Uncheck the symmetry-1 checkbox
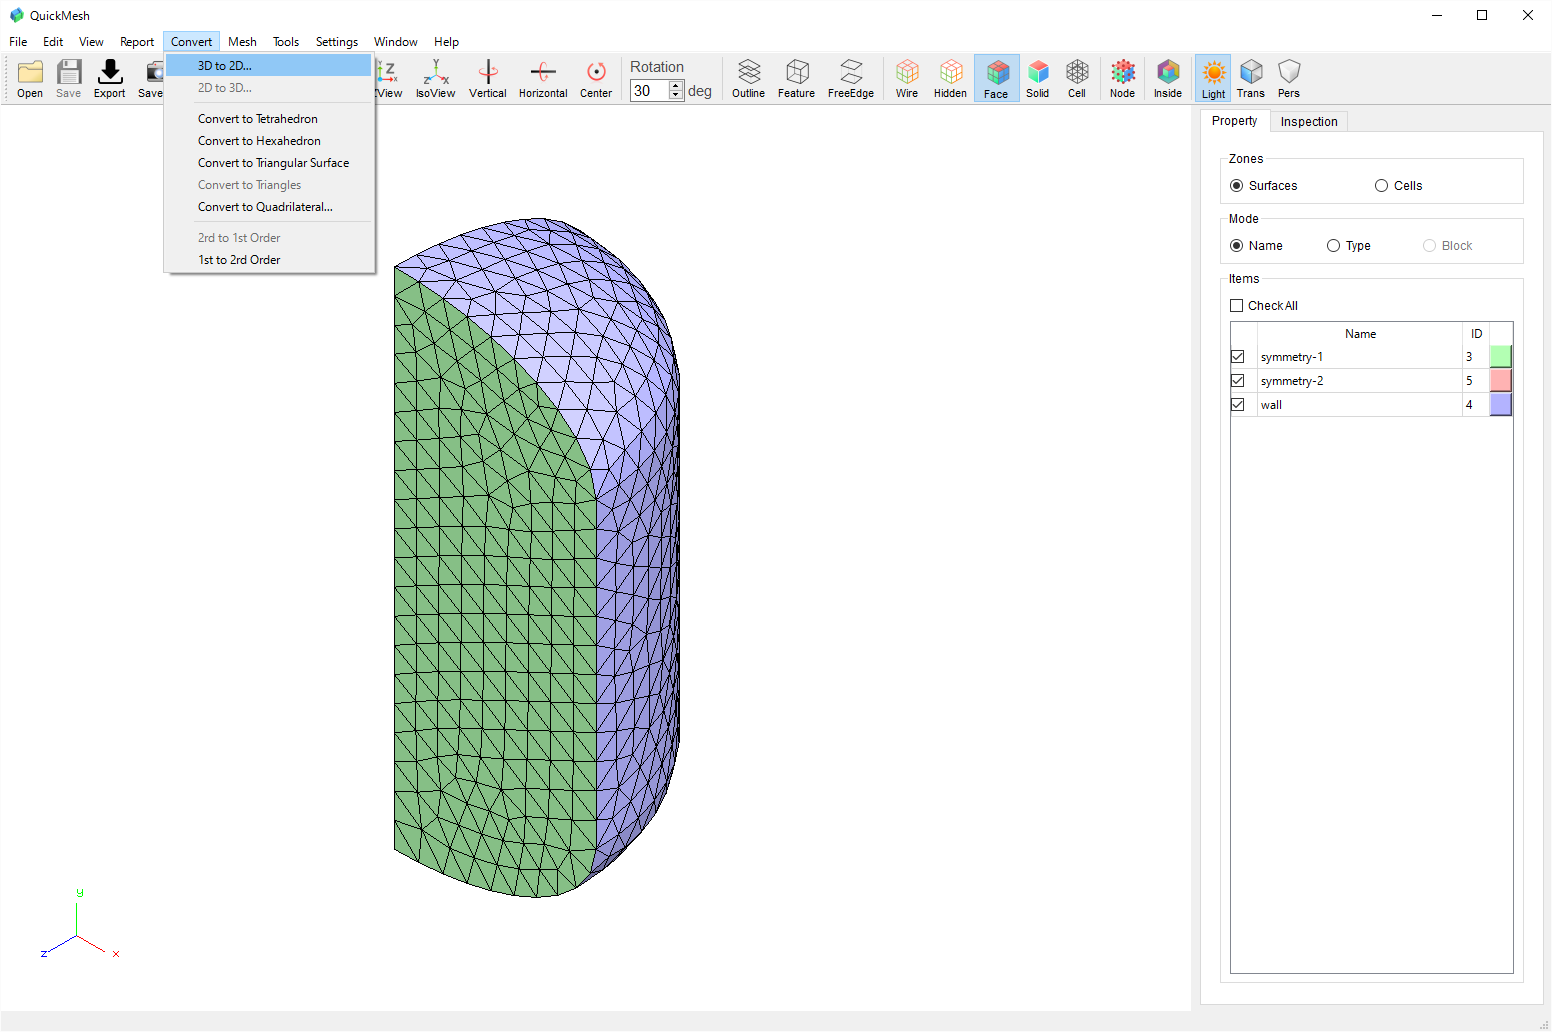Image resolution: width=1552 pixels, height=1032 pixels. (1238, 357)
